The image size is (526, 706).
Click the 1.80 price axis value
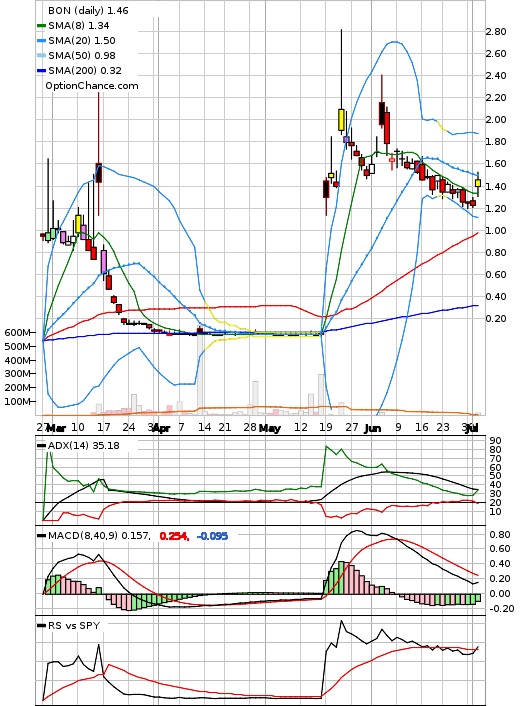tap(496, 142)
